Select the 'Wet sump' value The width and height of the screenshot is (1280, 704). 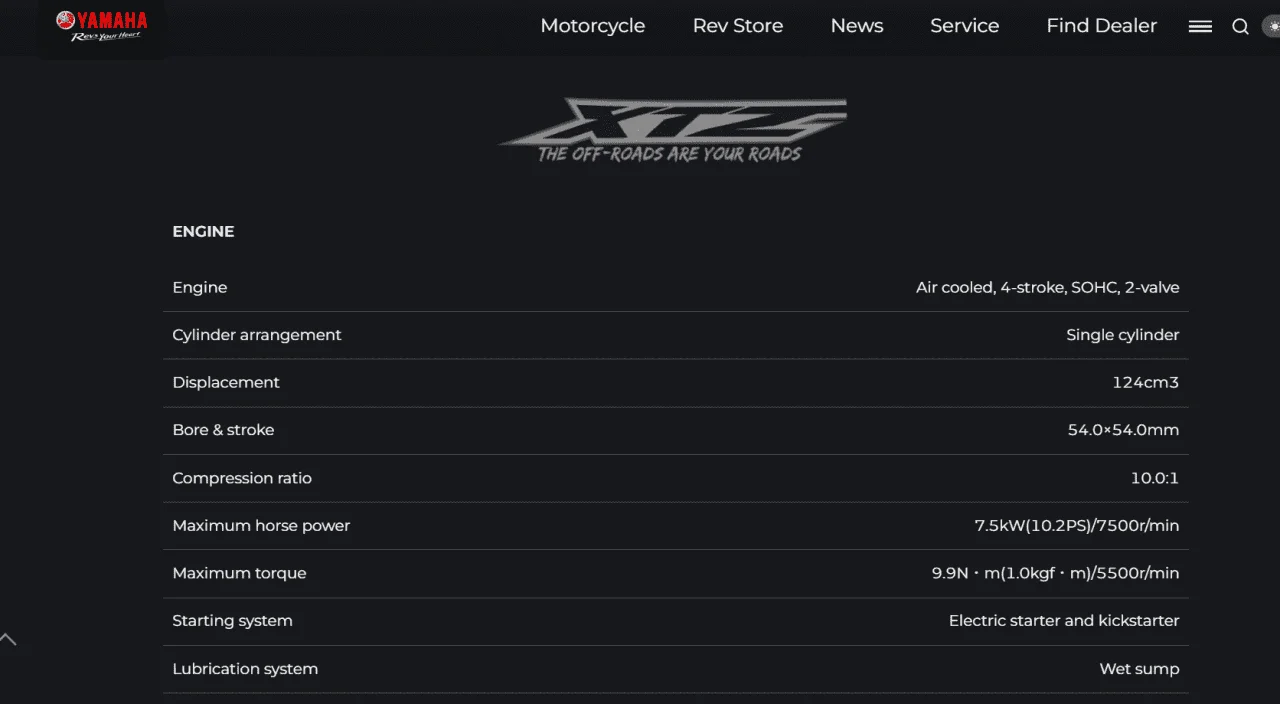click(1140, 669)
